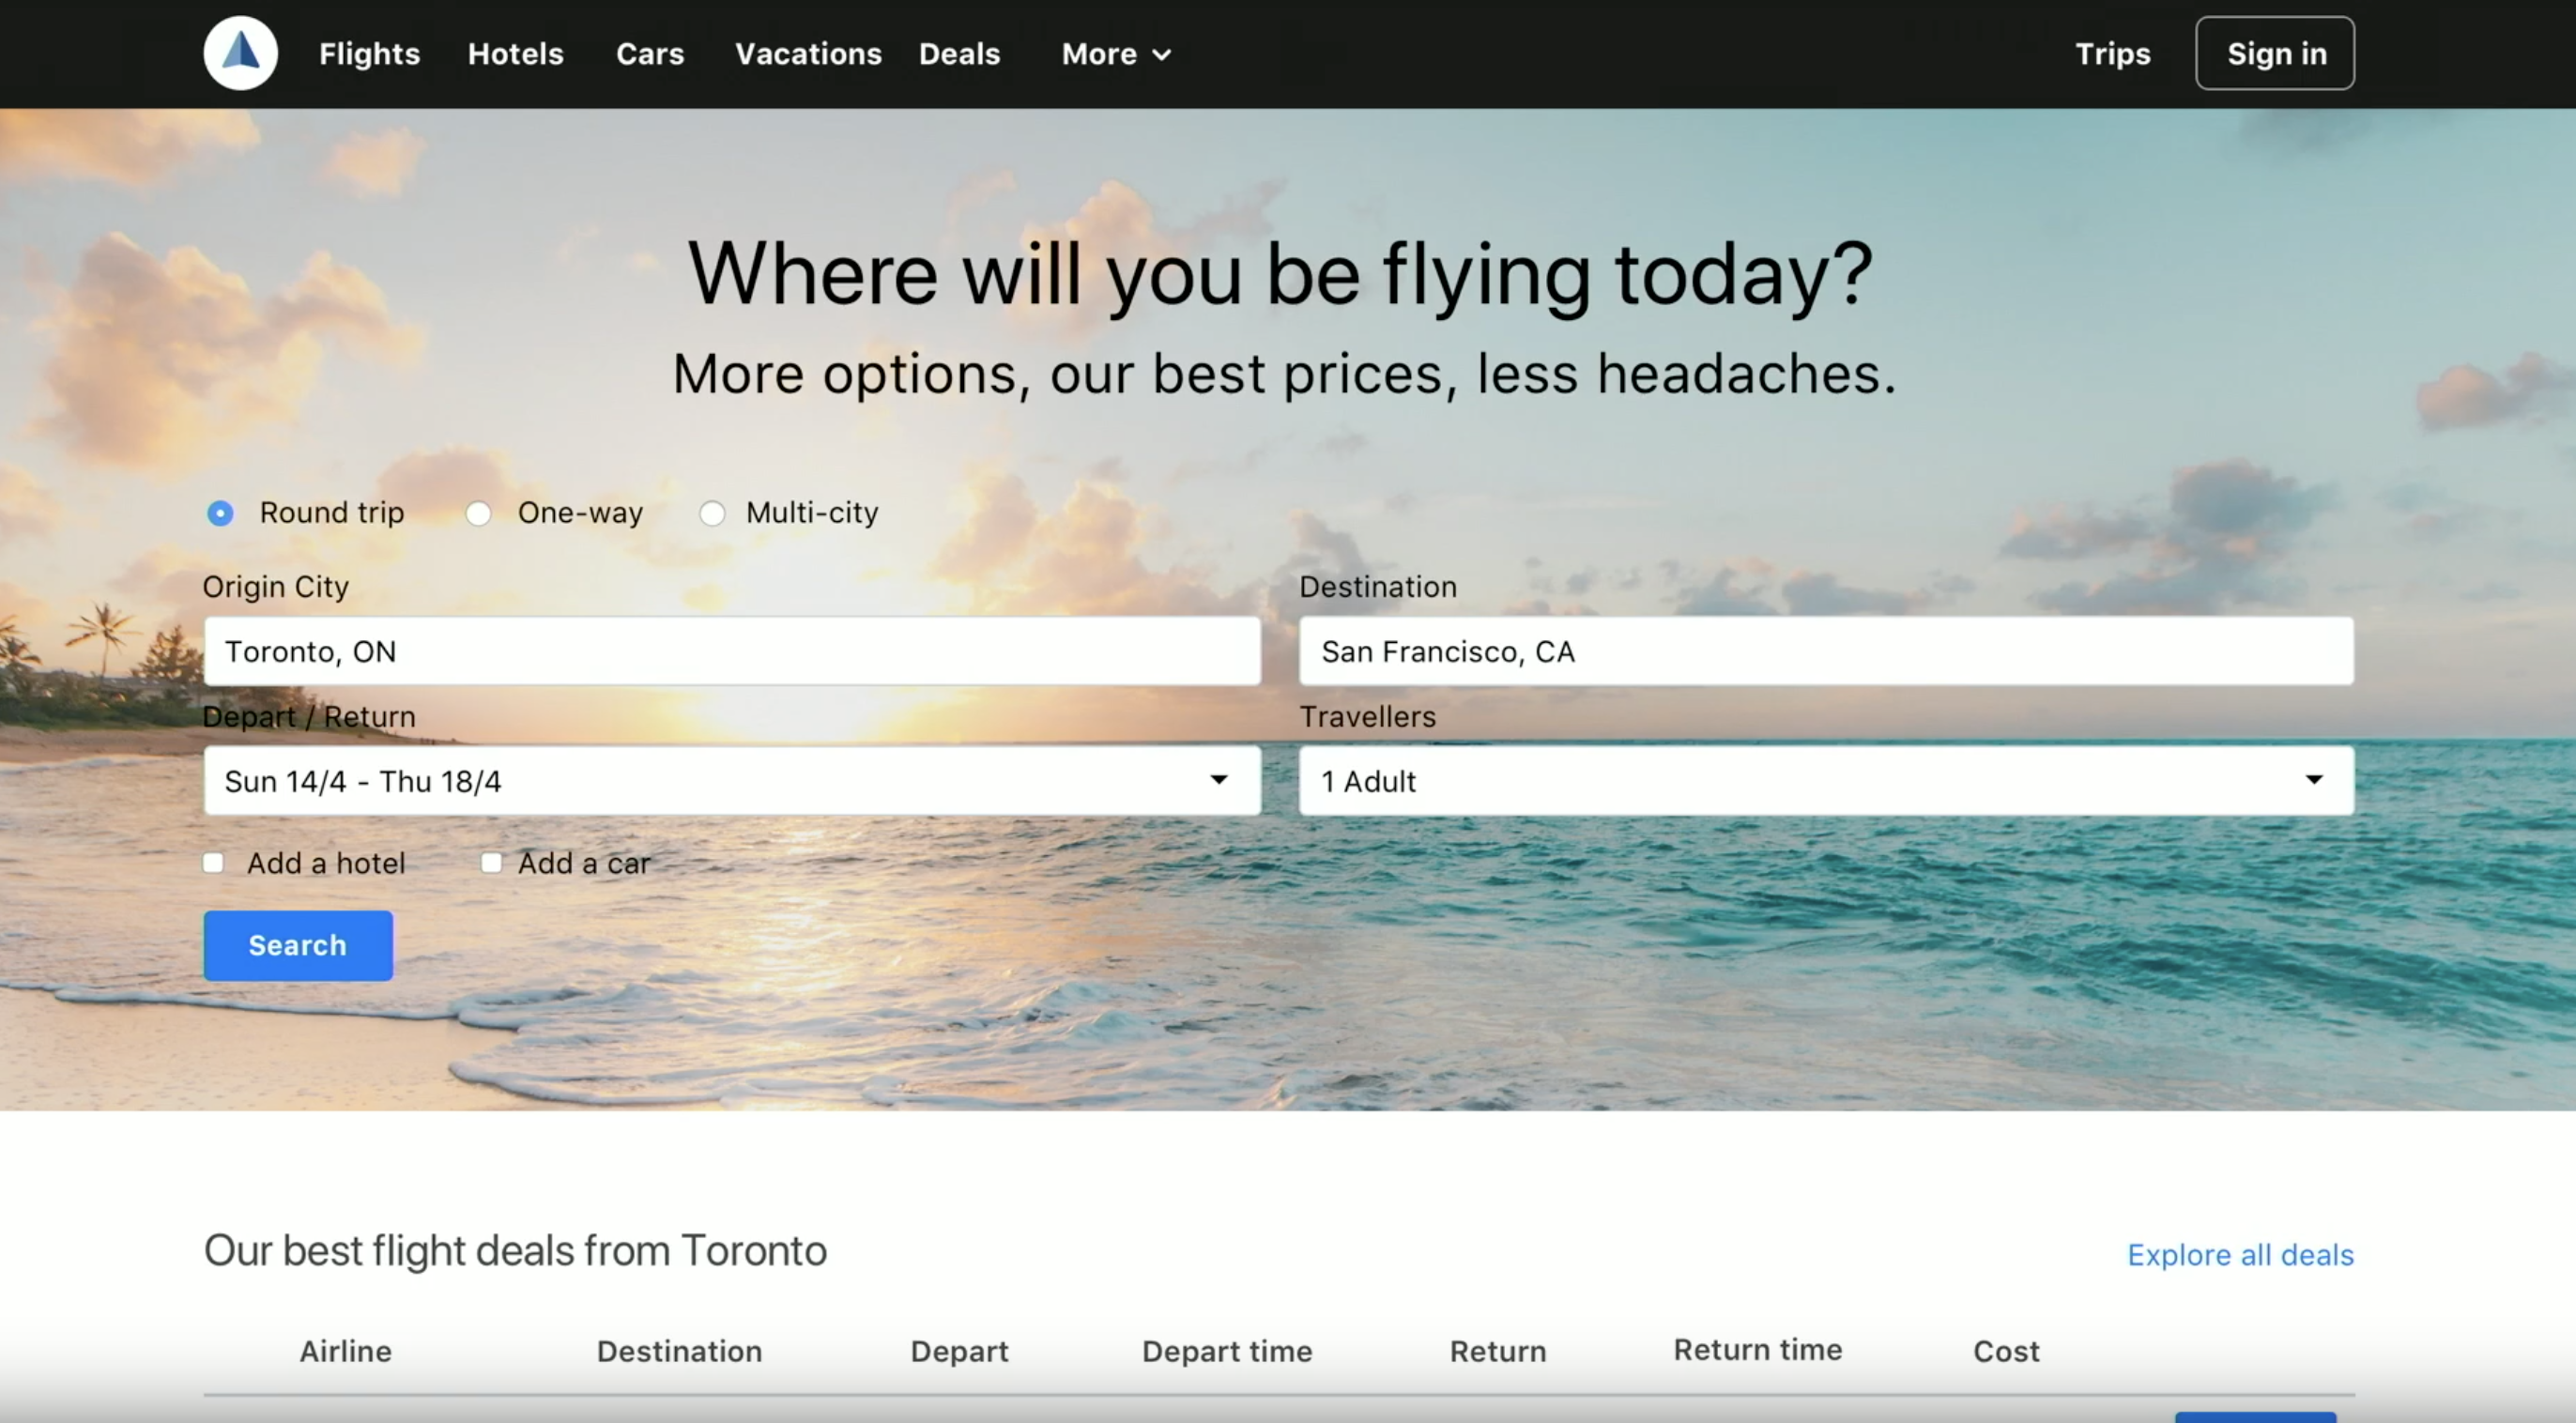The width and height of the screenshot is (2576, 1423).
Task: Select the Round trip radio button
Action: [220, 513]
